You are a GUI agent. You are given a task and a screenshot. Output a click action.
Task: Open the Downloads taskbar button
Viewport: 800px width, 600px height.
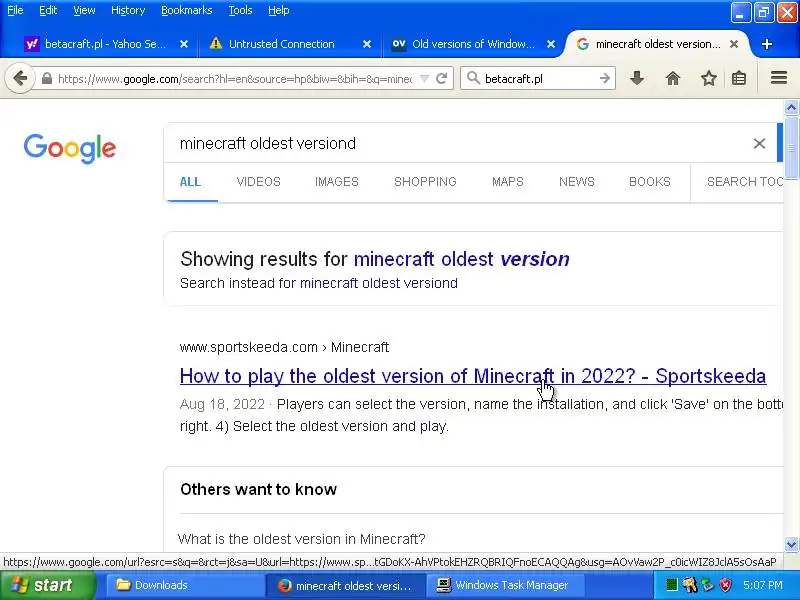click(185, 585)
